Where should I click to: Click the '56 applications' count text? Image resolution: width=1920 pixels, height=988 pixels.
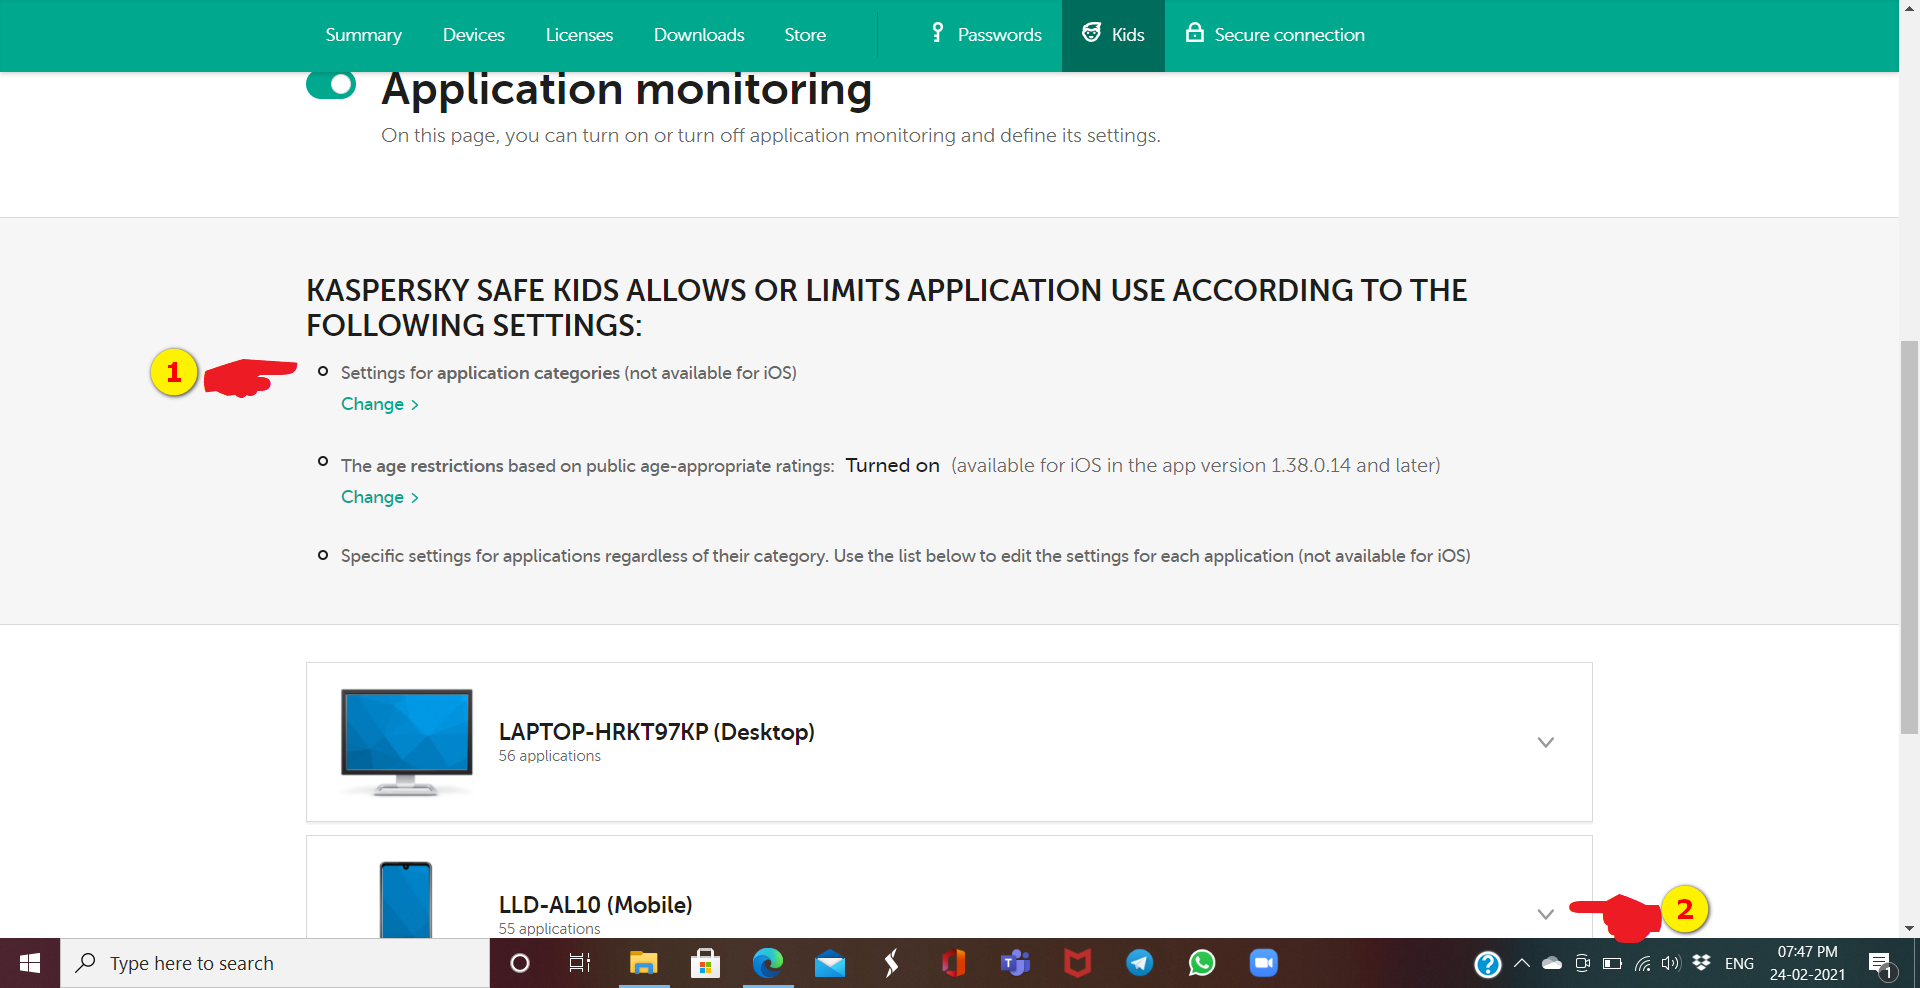click(550, 756)
